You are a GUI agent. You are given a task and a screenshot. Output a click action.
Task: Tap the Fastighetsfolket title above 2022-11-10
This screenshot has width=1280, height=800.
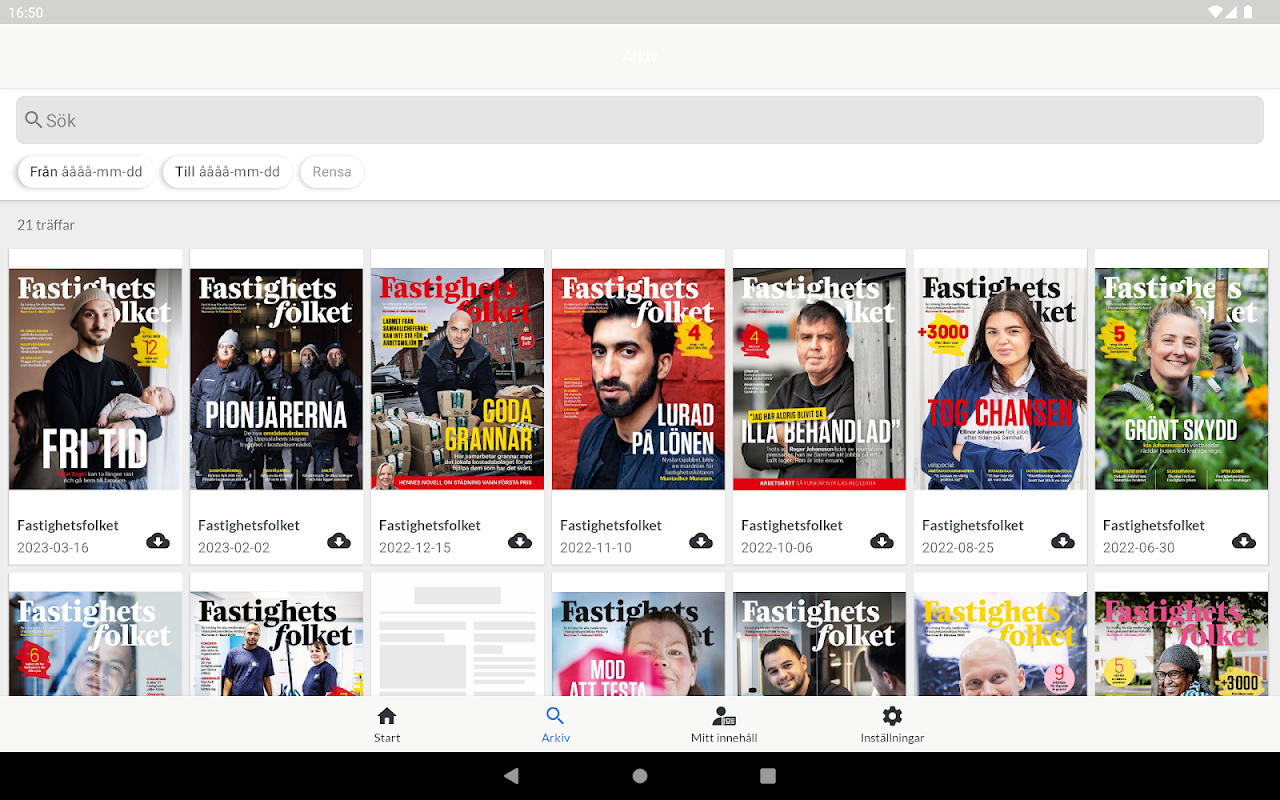pos(611,525)
